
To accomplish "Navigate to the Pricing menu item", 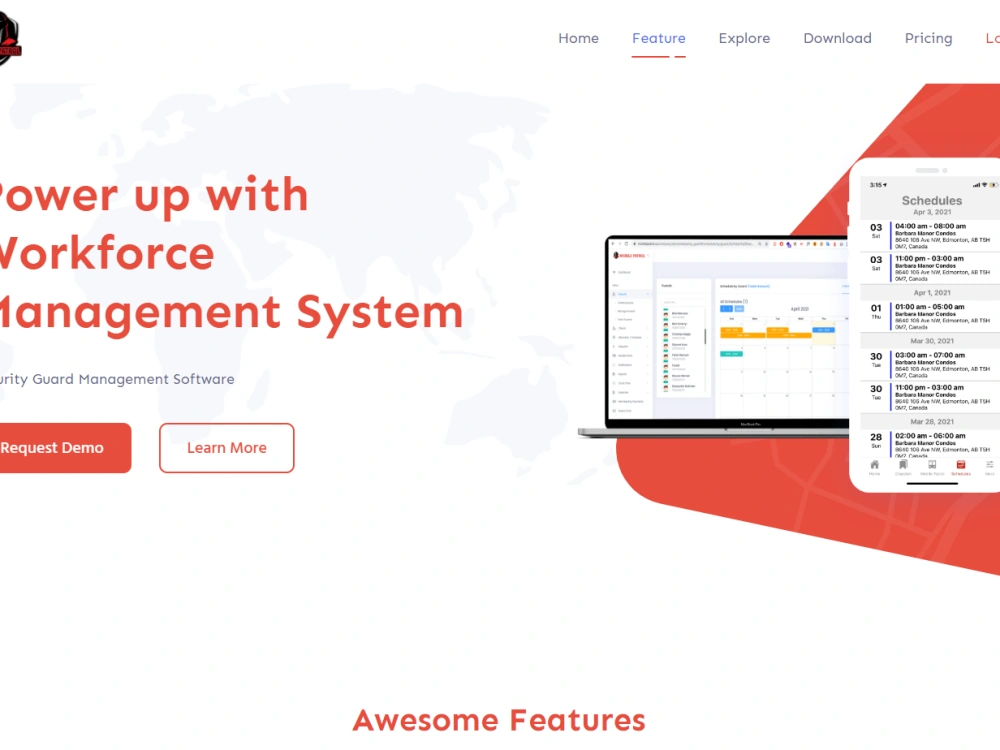I will click(929, 38).
